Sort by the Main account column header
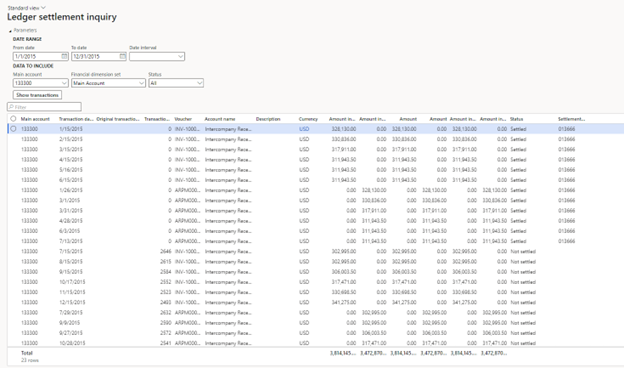 [35, 119]
